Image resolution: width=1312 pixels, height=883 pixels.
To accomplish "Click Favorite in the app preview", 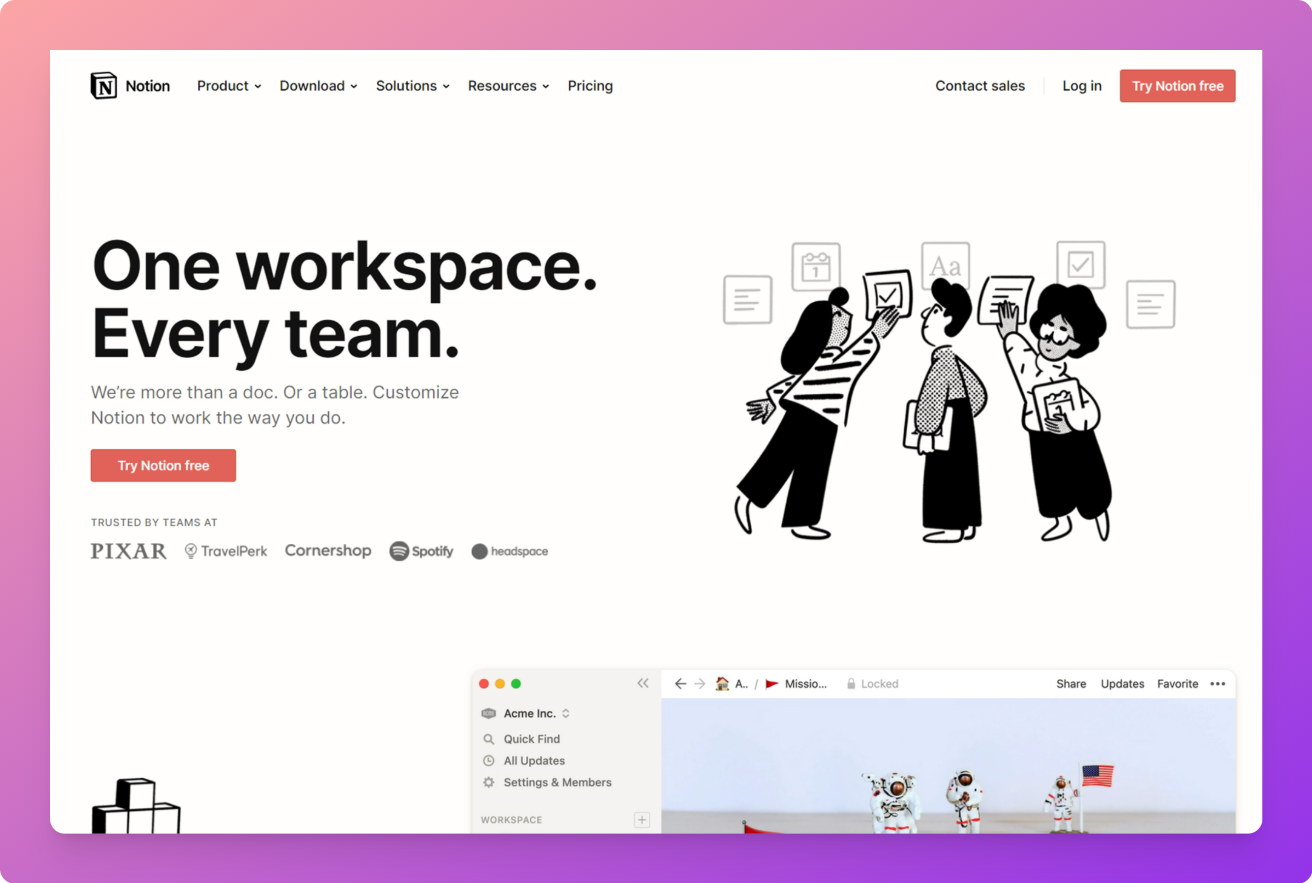I will [x=1178, y=684].
